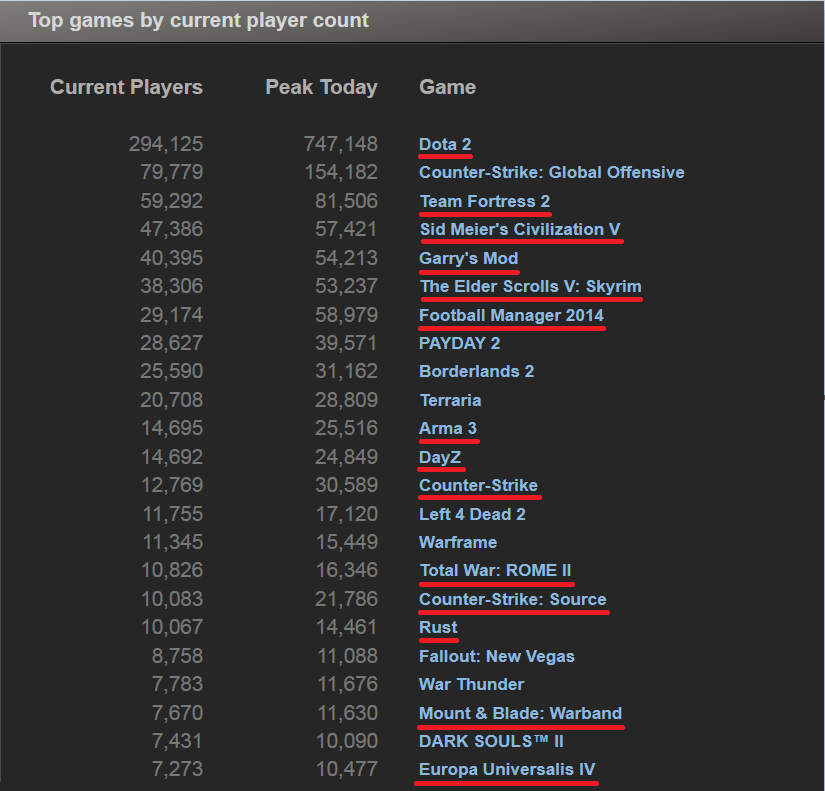
Task: Select current players value 38,306
Action: pos(172,286)
